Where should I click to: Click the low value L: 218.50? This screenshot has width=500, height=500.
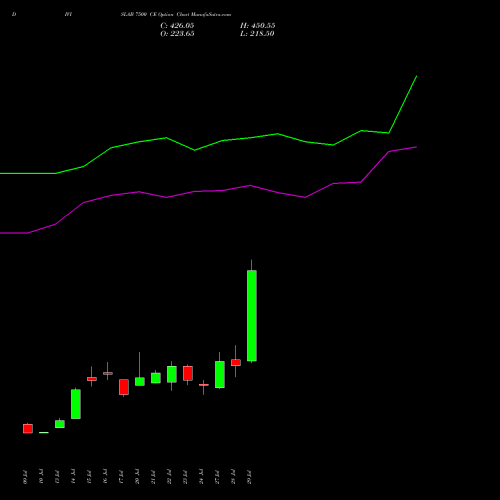pos(257,34)
